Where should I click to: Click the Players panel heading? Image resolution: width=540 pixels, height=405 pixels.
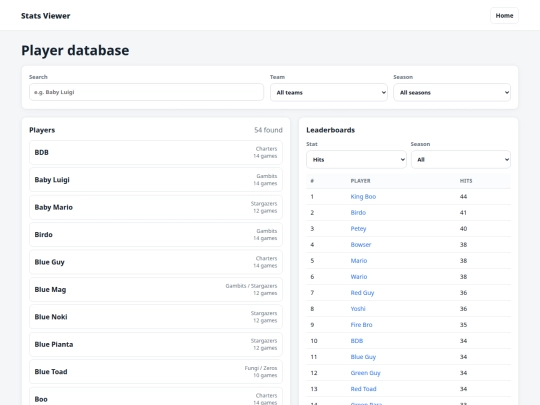coord(42,130)
